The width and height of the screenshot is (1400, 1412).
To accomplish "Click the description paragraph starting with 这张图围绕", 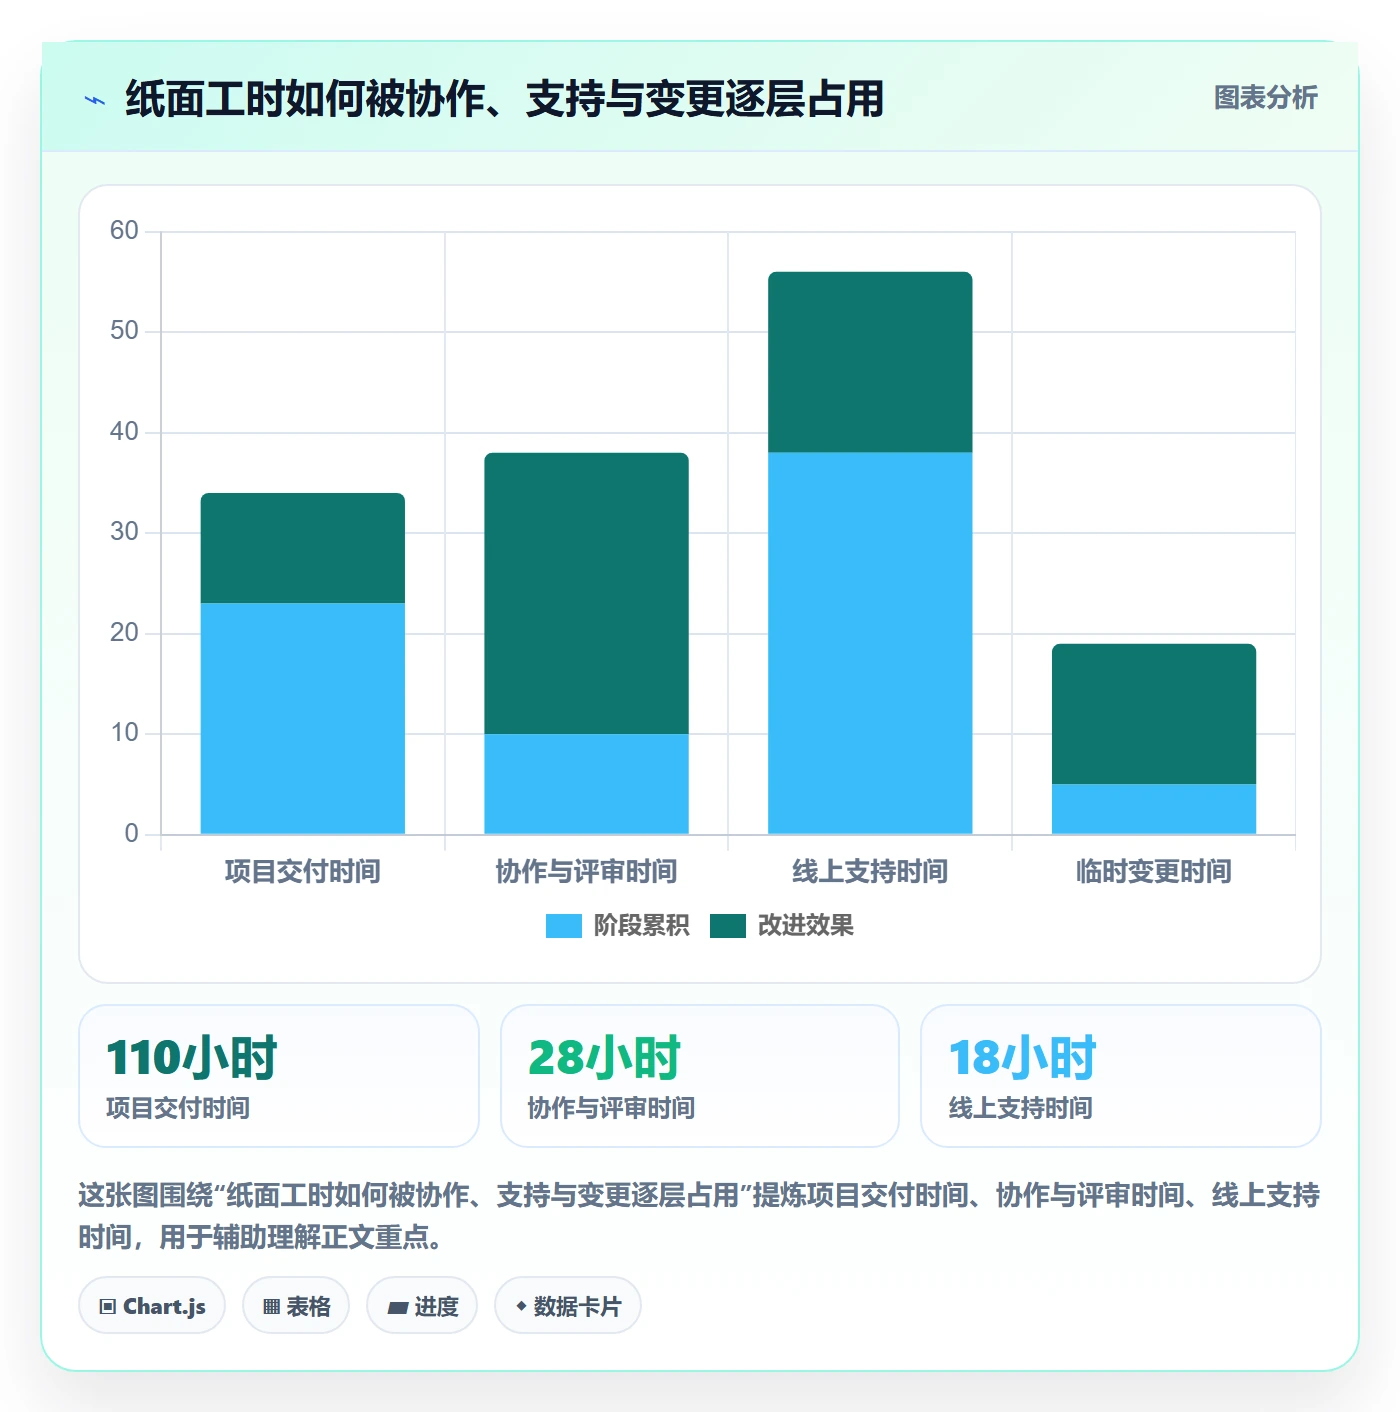I will pyautogui.click(x=699, y=1216).
